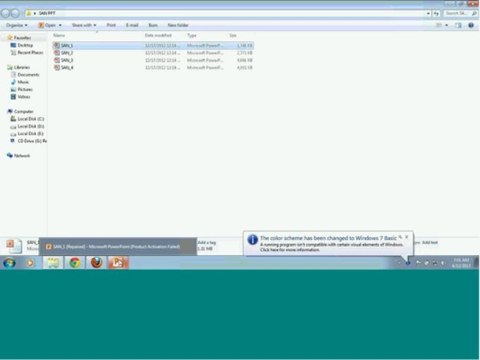Select the SAN_4 file
Screen dimensions: 480x360
click(153, 68)
